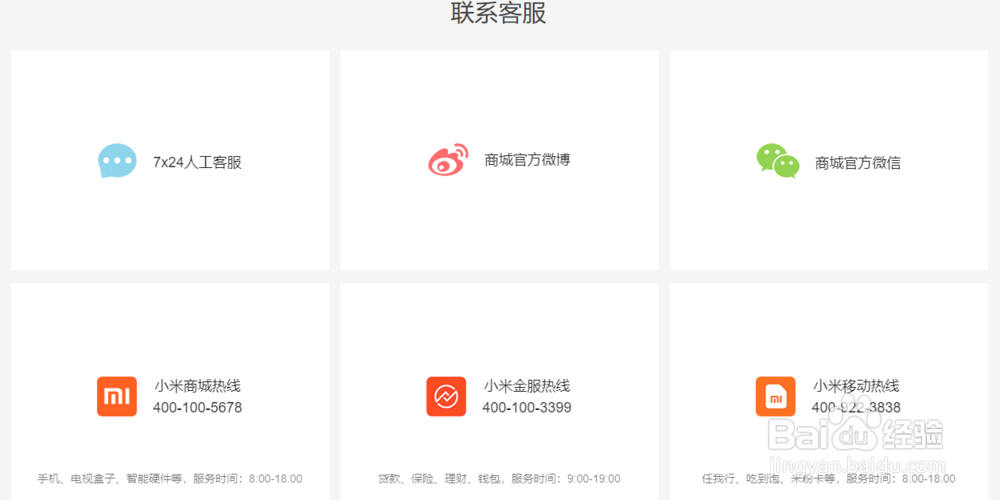Click text 贷款、保险、理财、钱包 service hours

click(499, 478)
